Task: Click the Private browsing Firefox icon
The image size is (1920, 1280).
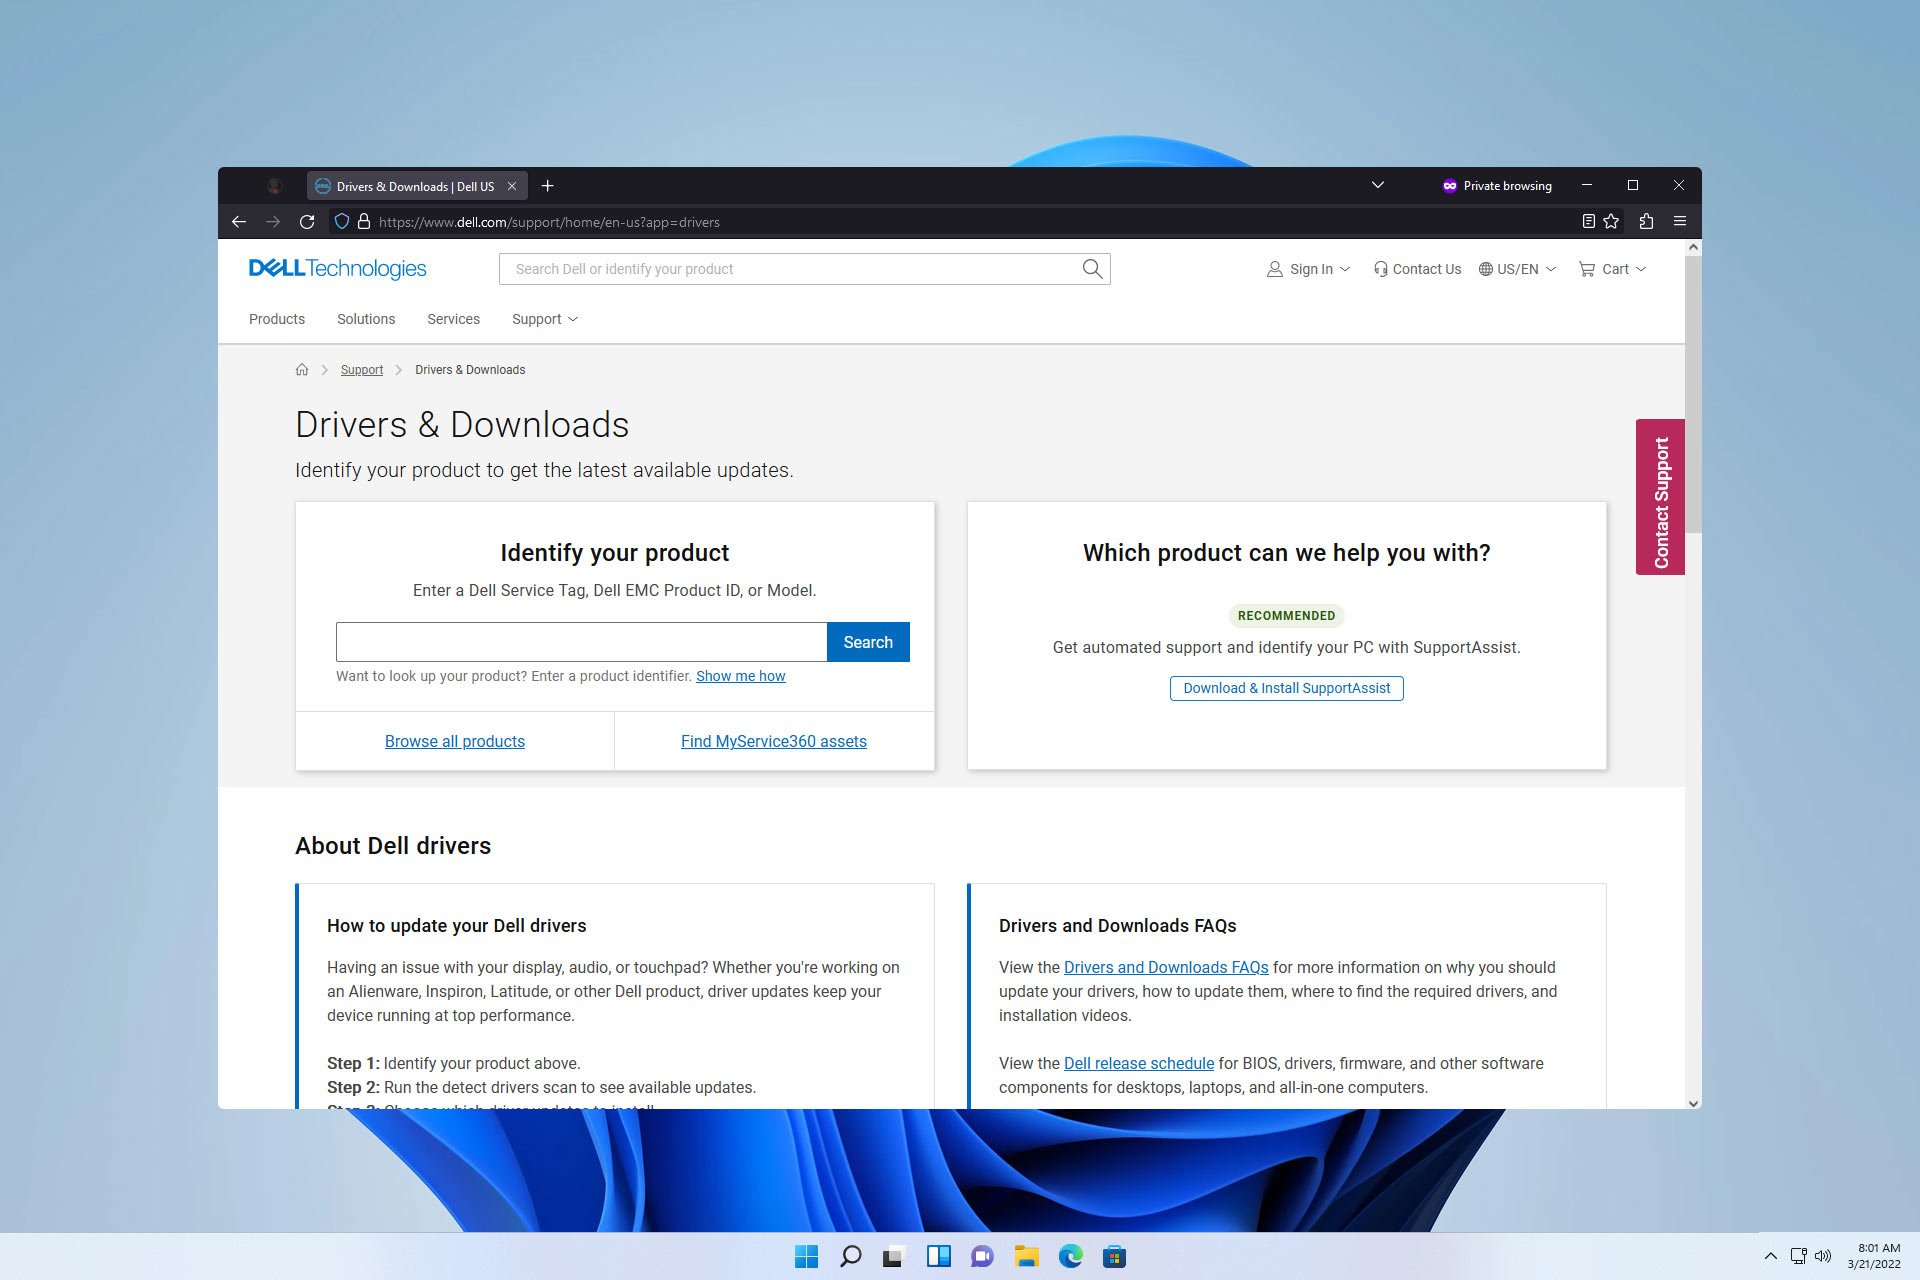Action: 1447,186
